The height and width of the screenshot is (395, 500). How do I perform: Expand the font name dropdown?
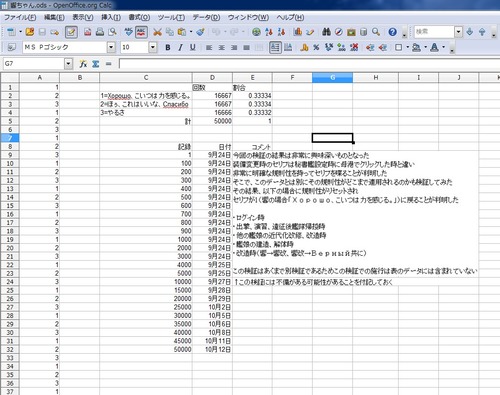click(111, 47)
